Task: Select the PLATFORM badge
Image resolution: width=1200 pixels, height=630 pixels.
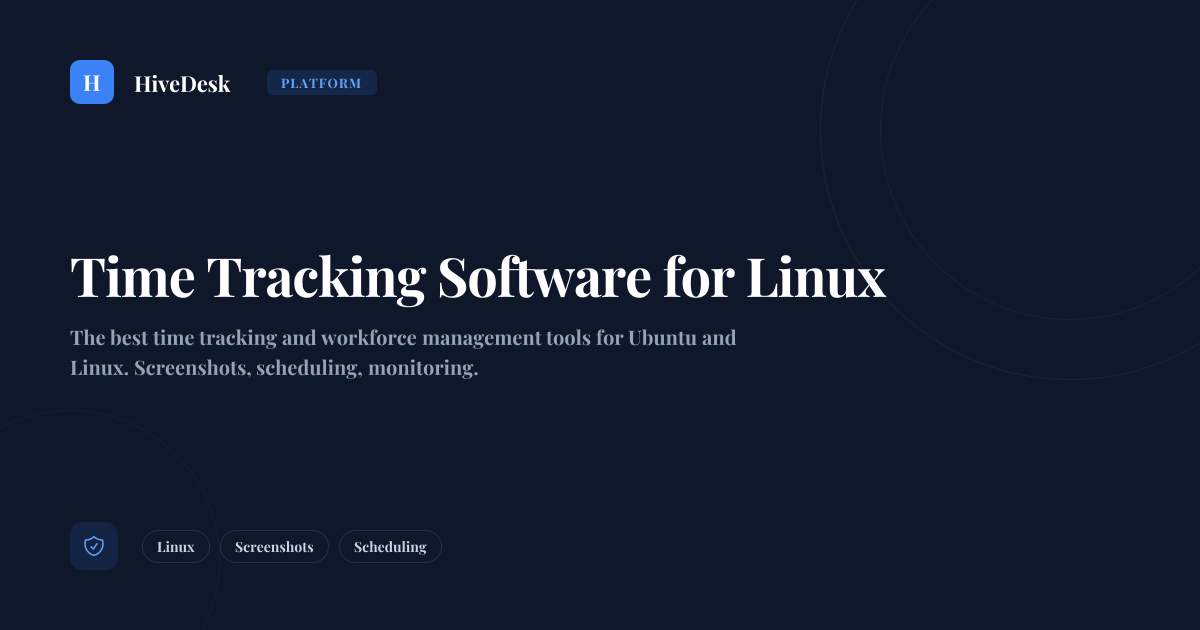Action: [x=322, y=83]
